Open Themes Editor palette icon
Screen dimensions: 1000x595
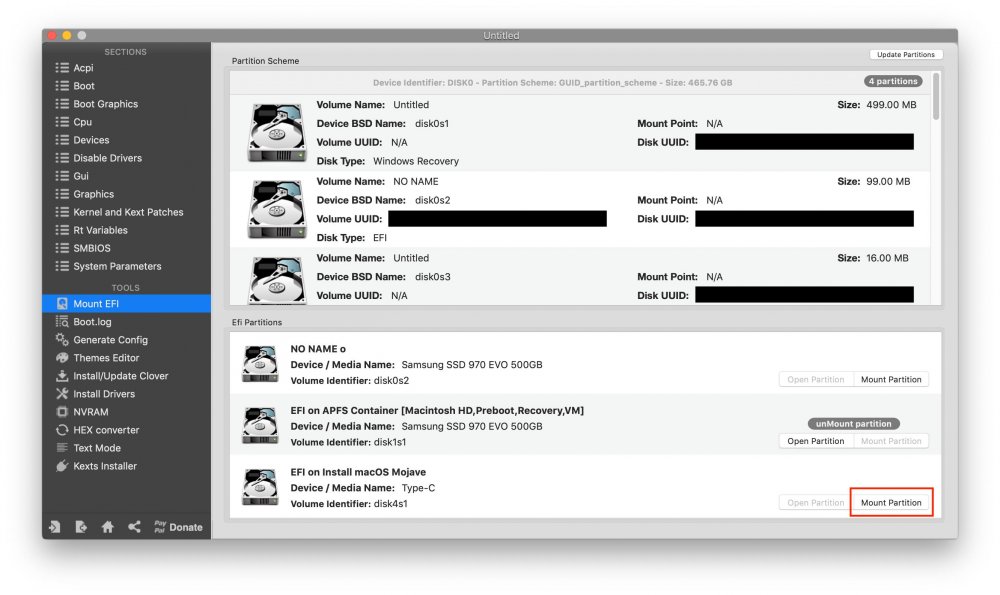pos(62,358)
